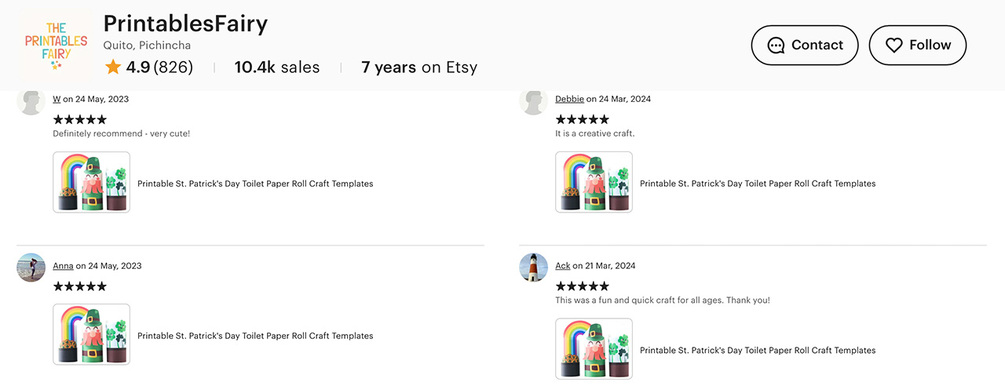The image size is (1005, 389).
Task: Click five-star rating on Debbie's review
Action: tap(582, 119)
